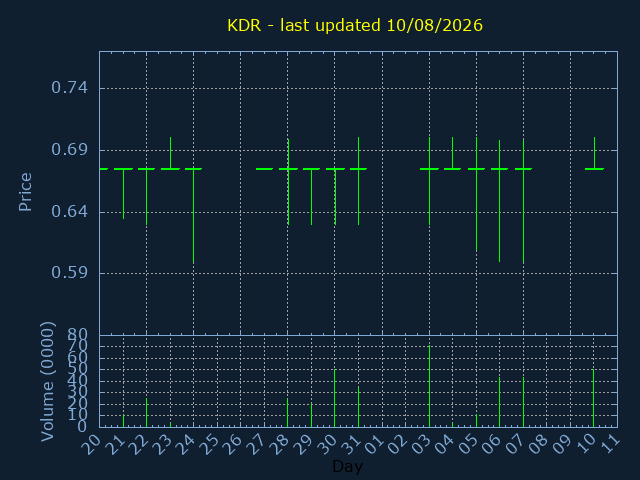This screenshot has width=640, height=480.
Task: Select the 0.74 price axis label
Action: click(x=69, y=87)
